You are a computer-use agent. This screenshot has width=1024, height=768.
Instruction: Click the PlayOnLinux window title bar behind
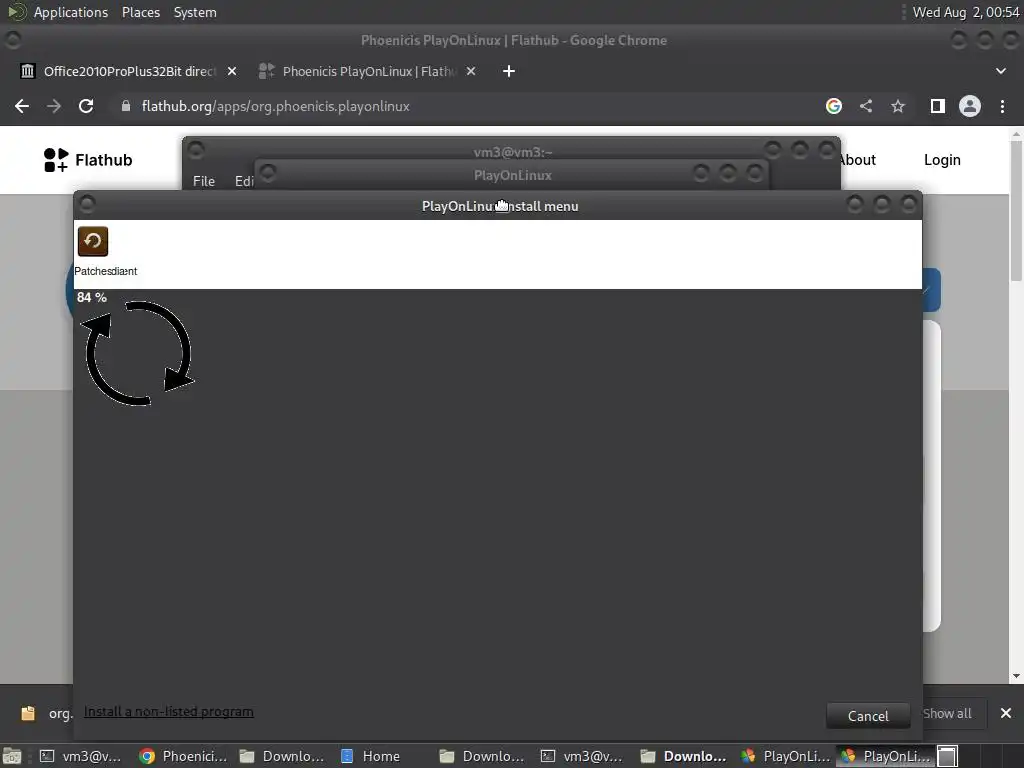(x=513, y=176)
